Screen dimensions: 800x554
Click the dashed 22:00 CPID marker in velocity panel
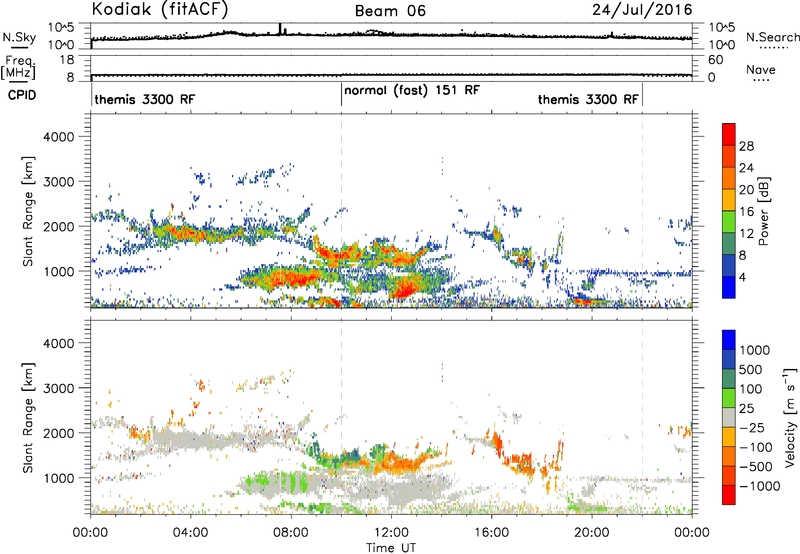(x=642, y=417)
